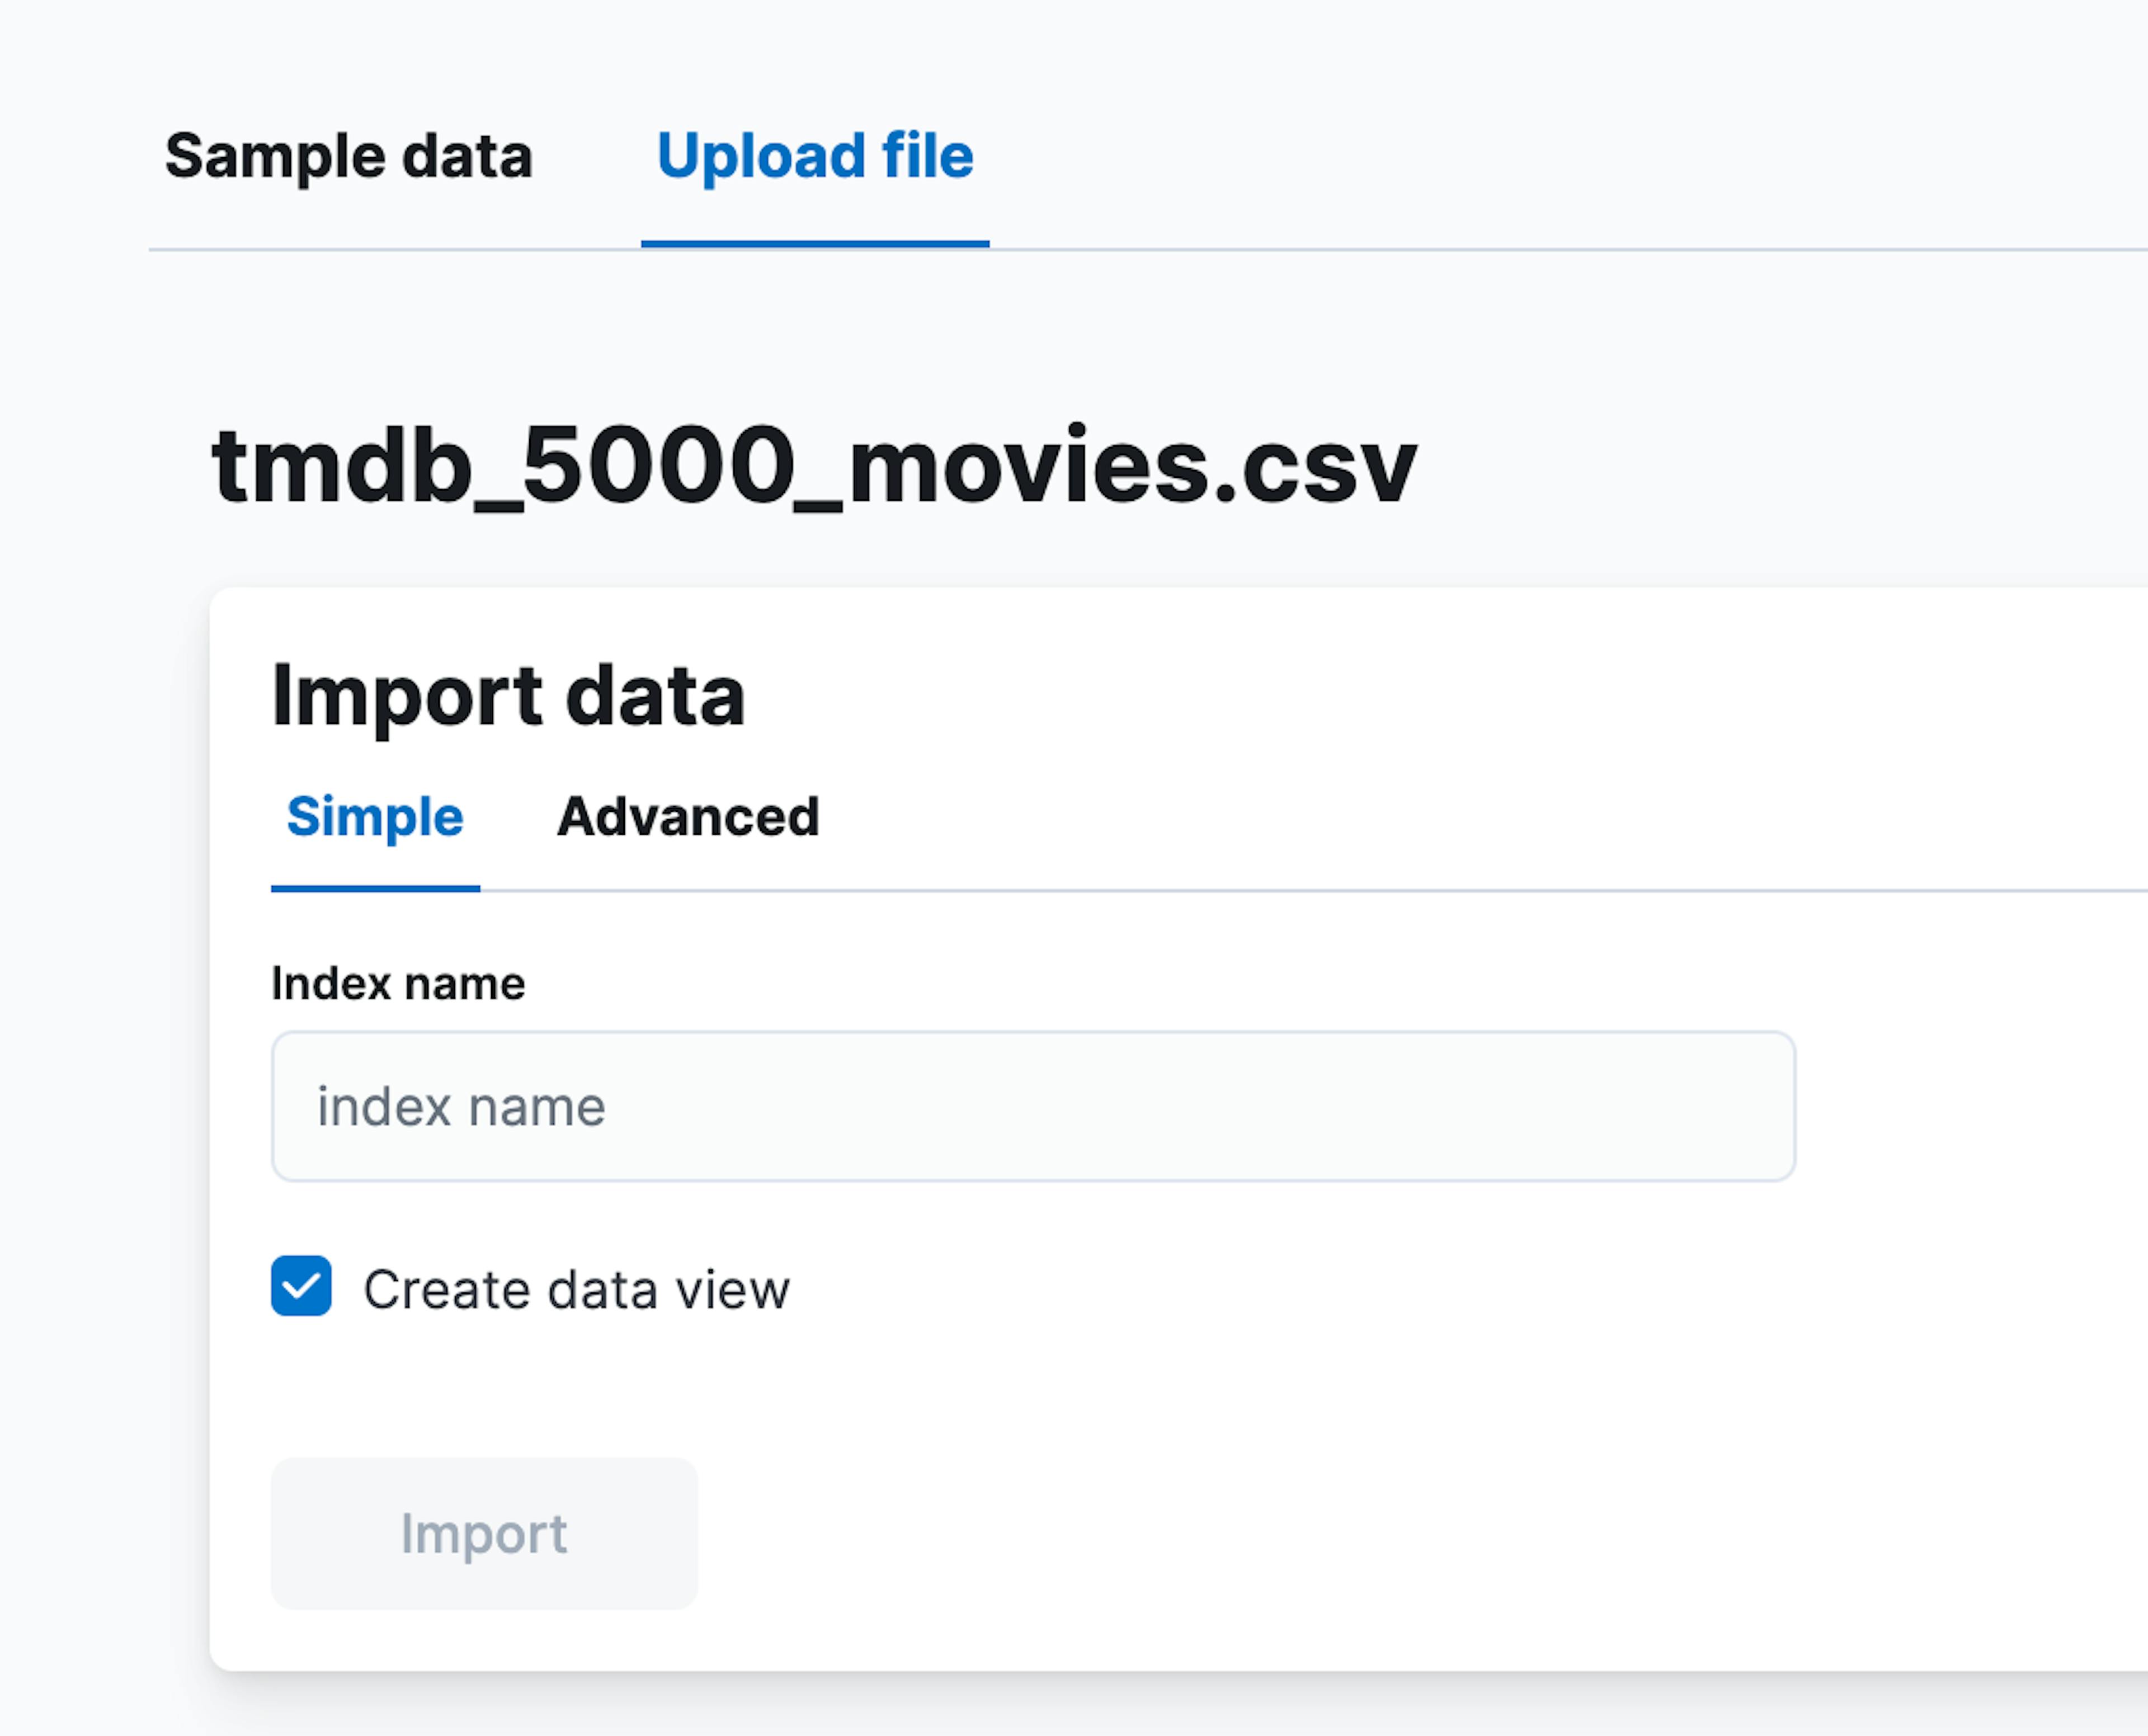The height and width of the screenshot is (1736, 2148).
Task: Click the 'Import data' panel heading
Action: click(x=508, y=696)
